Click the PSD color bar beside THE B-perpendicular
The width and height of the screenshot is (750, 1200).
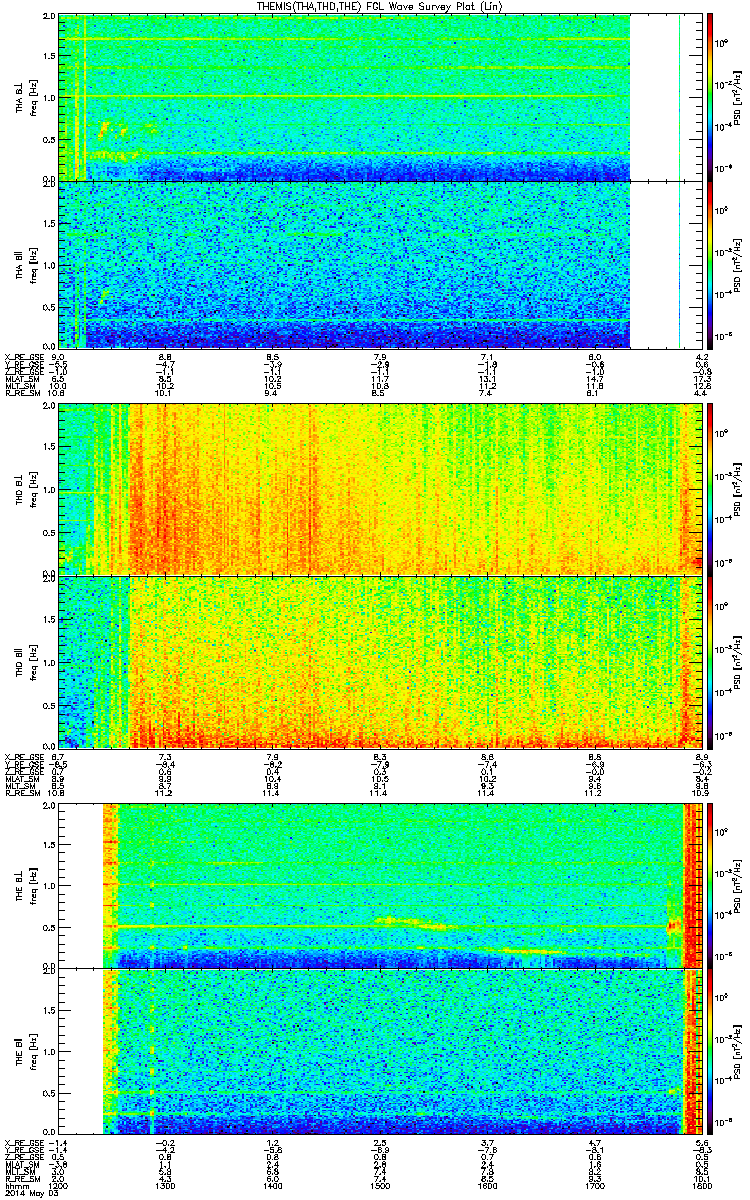click(x=710, y=885)
